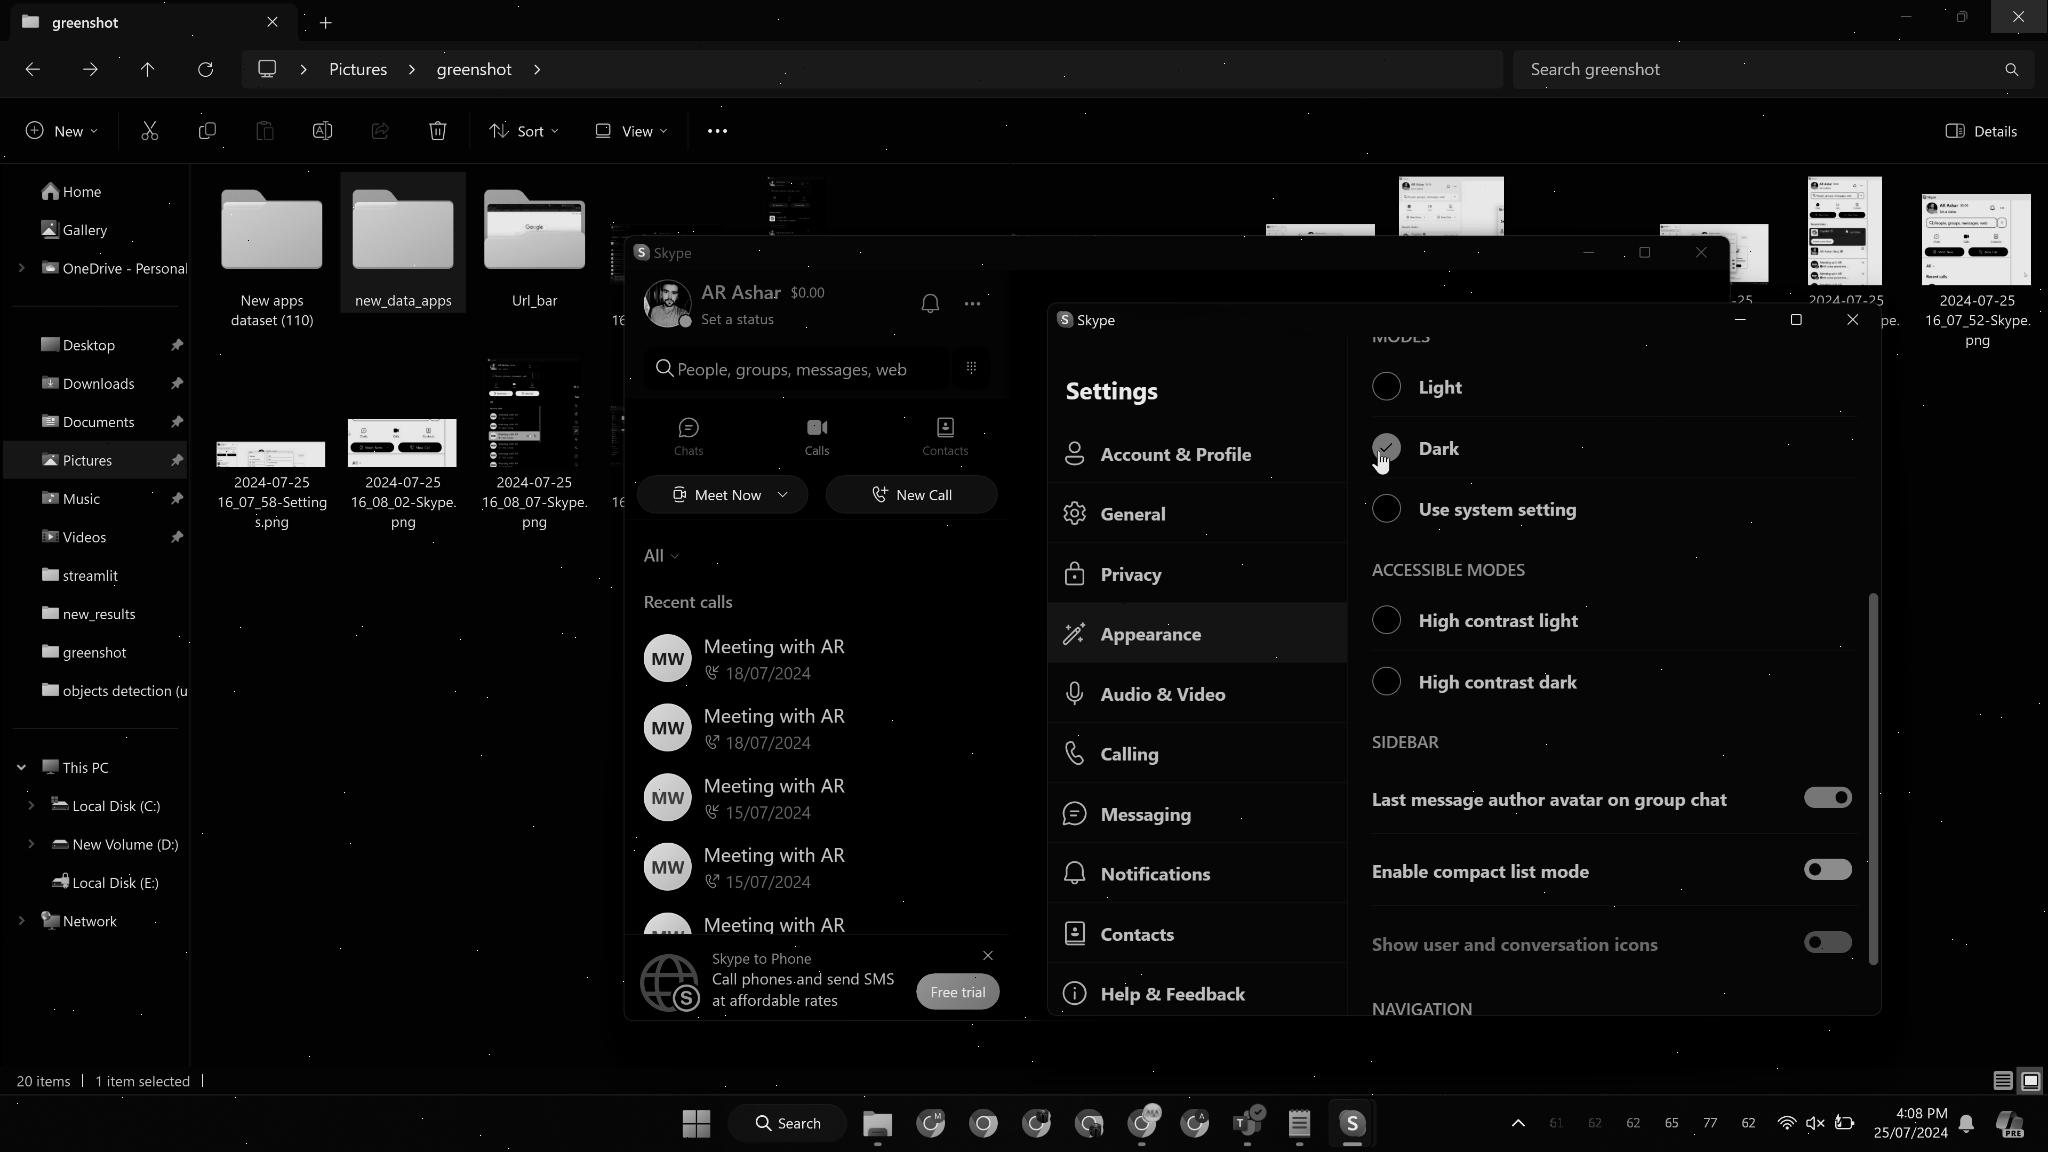This screenshot has height=1152, width=2048.
Task: Open Help & Feedback section
Action: [x=1197, y=994]
